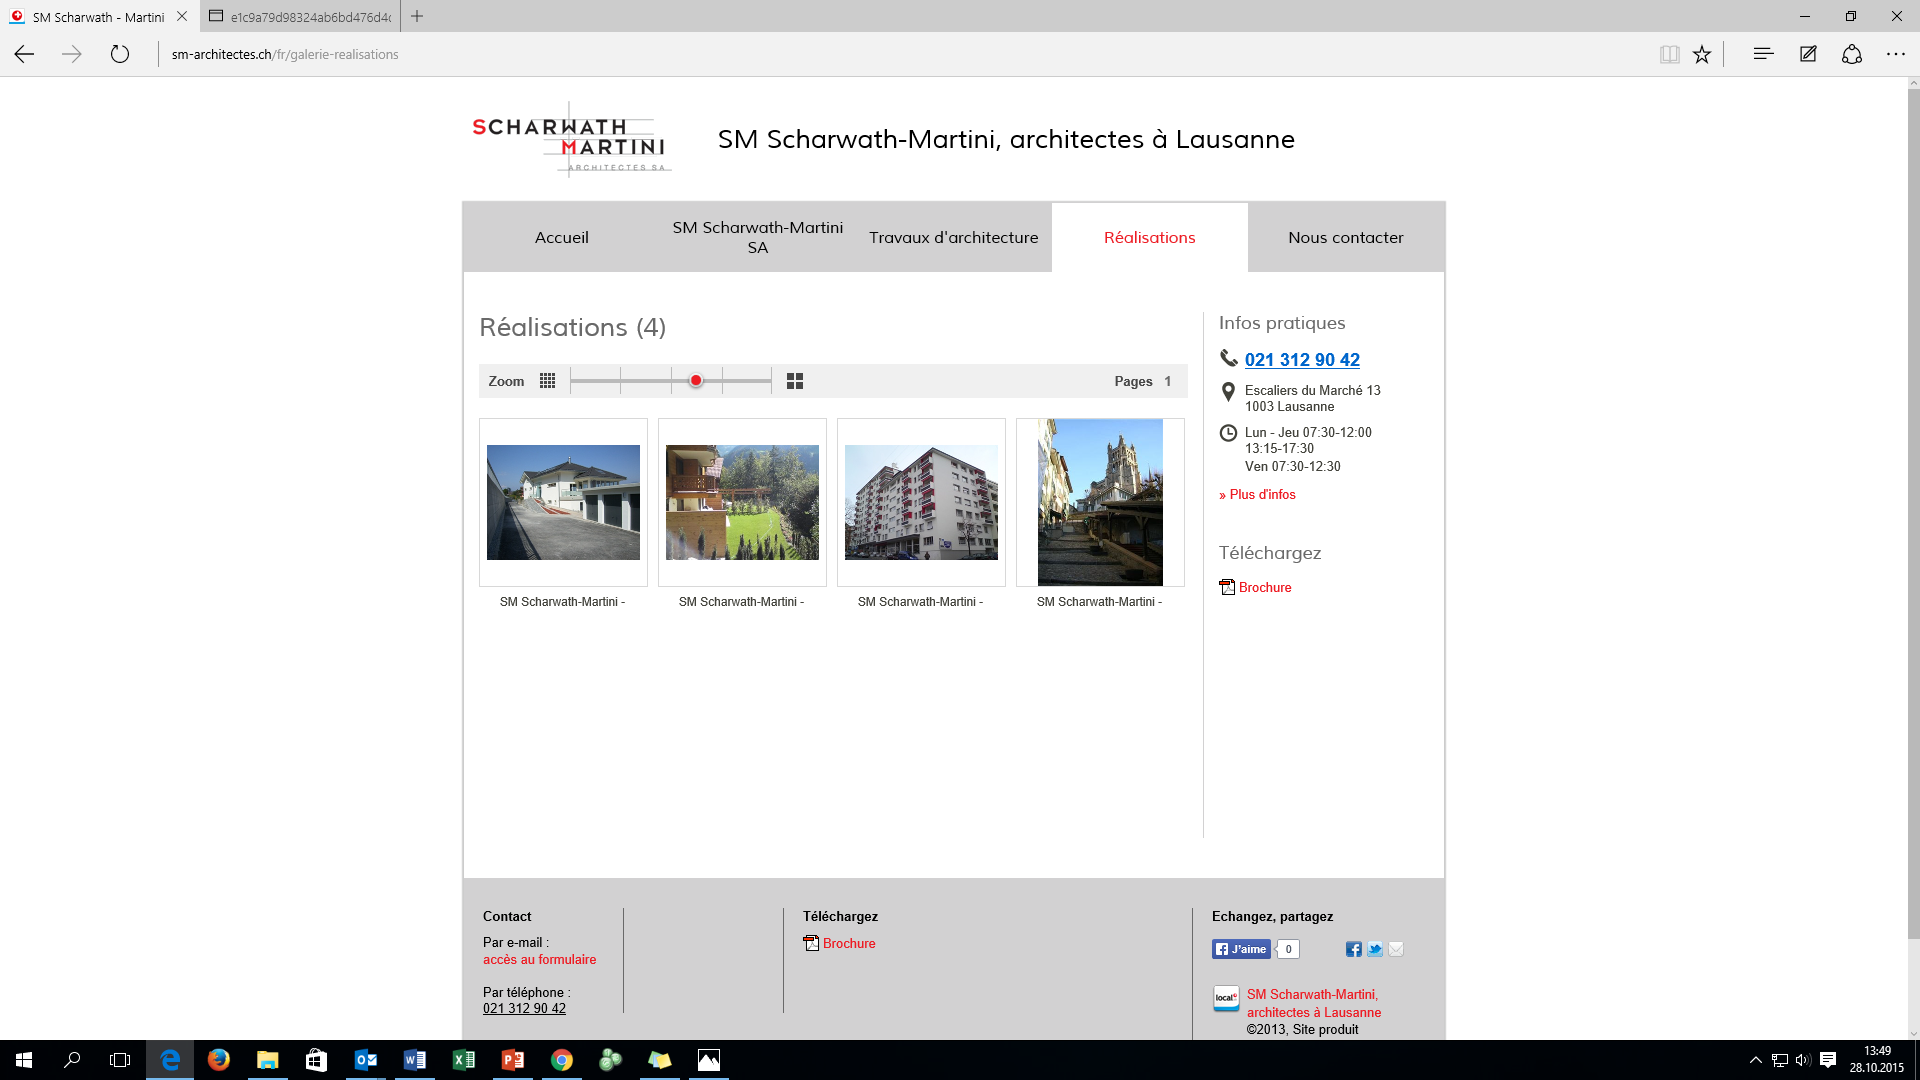
Task: Click the small grid zoom icon
Action: tap(547, 381)
